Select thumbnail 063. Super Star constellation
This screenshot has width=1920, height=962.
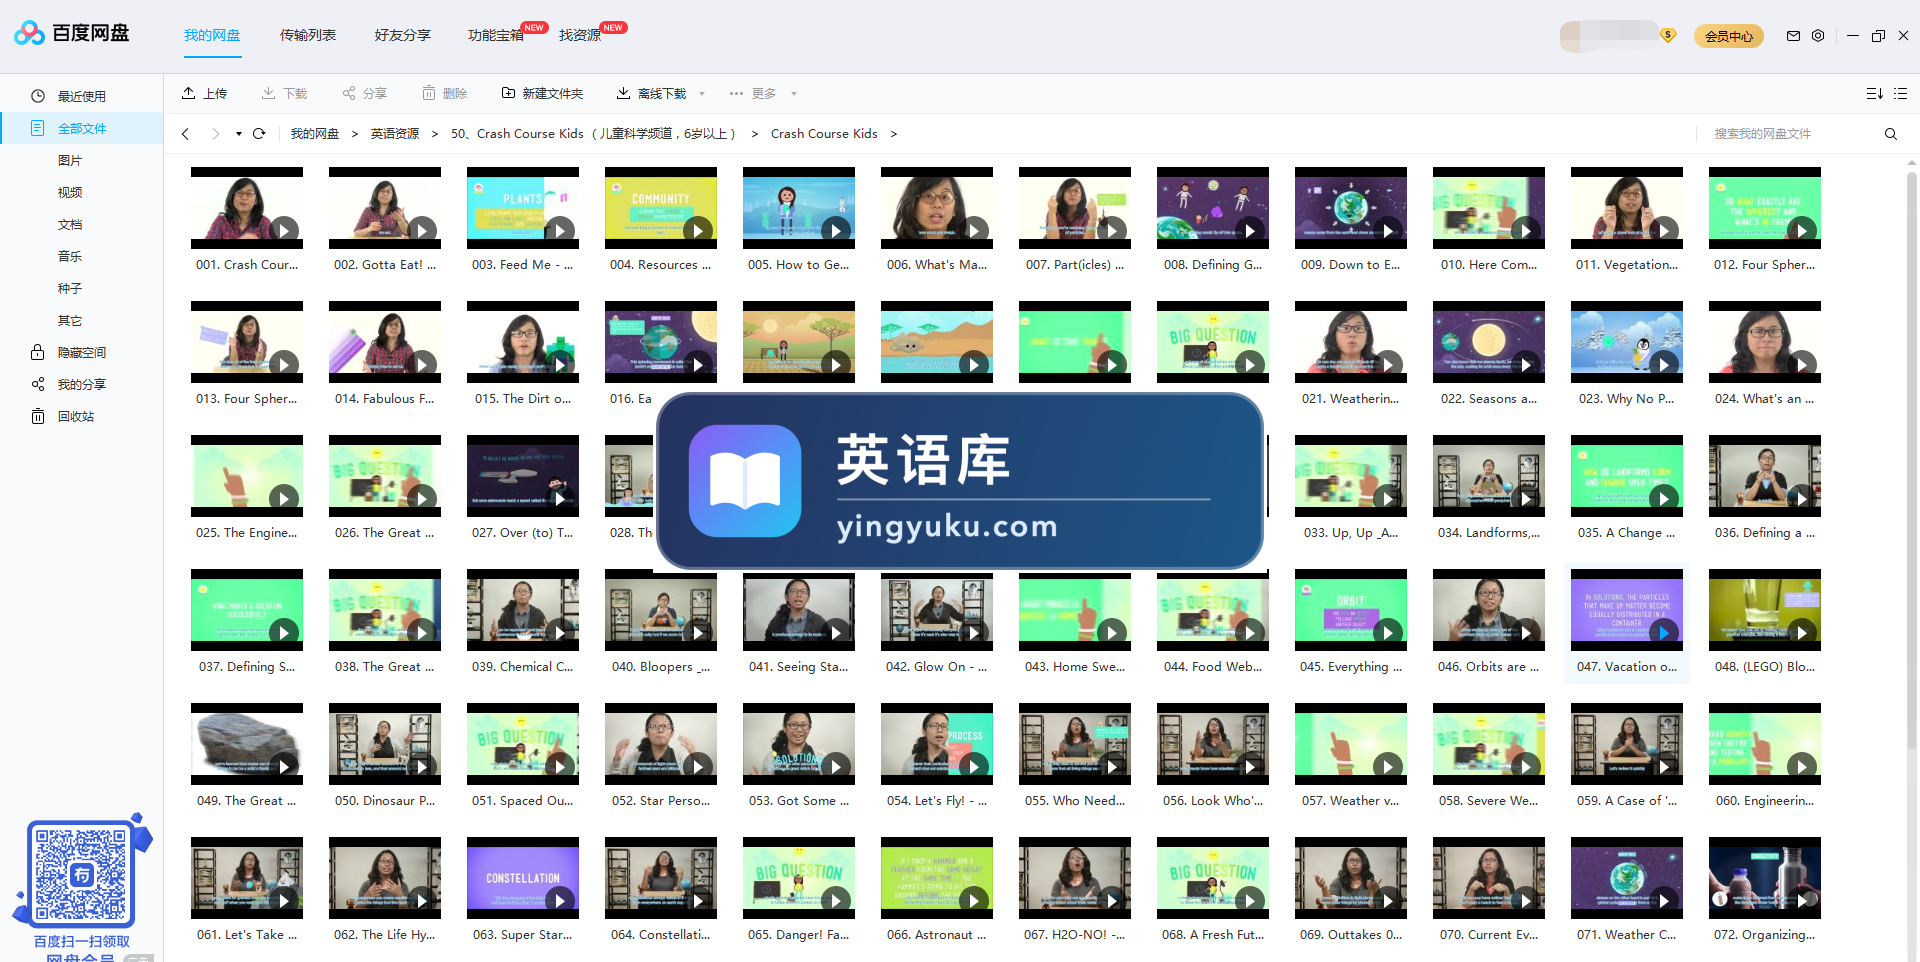tap(523, 878)
